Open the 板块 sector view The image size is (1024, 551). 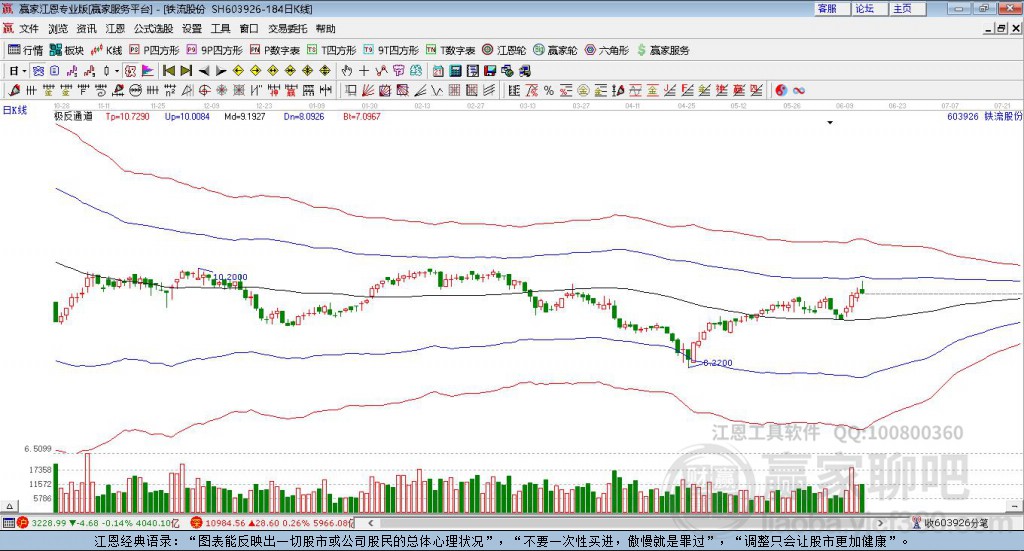(x=67, y=50)
